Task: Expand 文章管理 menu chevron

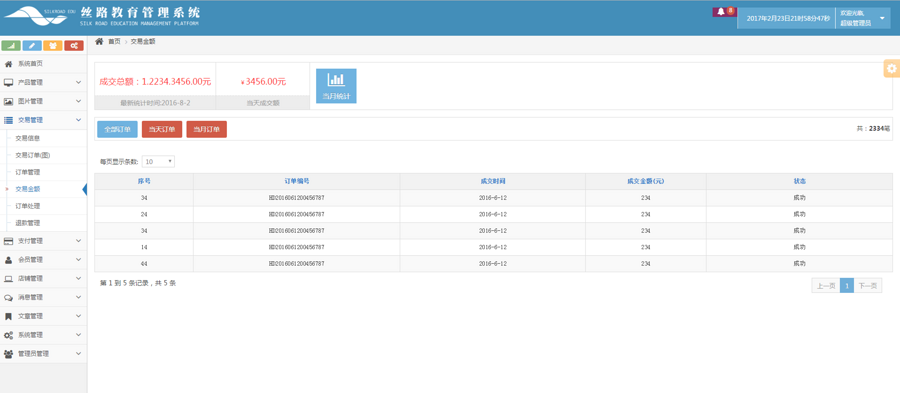Action: 79,316
